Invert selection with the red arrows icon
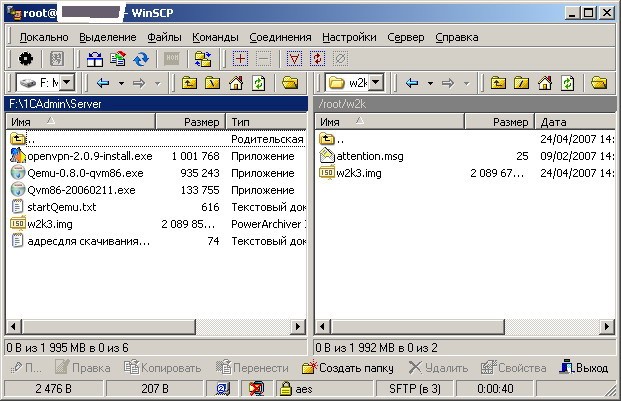This screenshot has height=401, width=621. pos(317,59)
